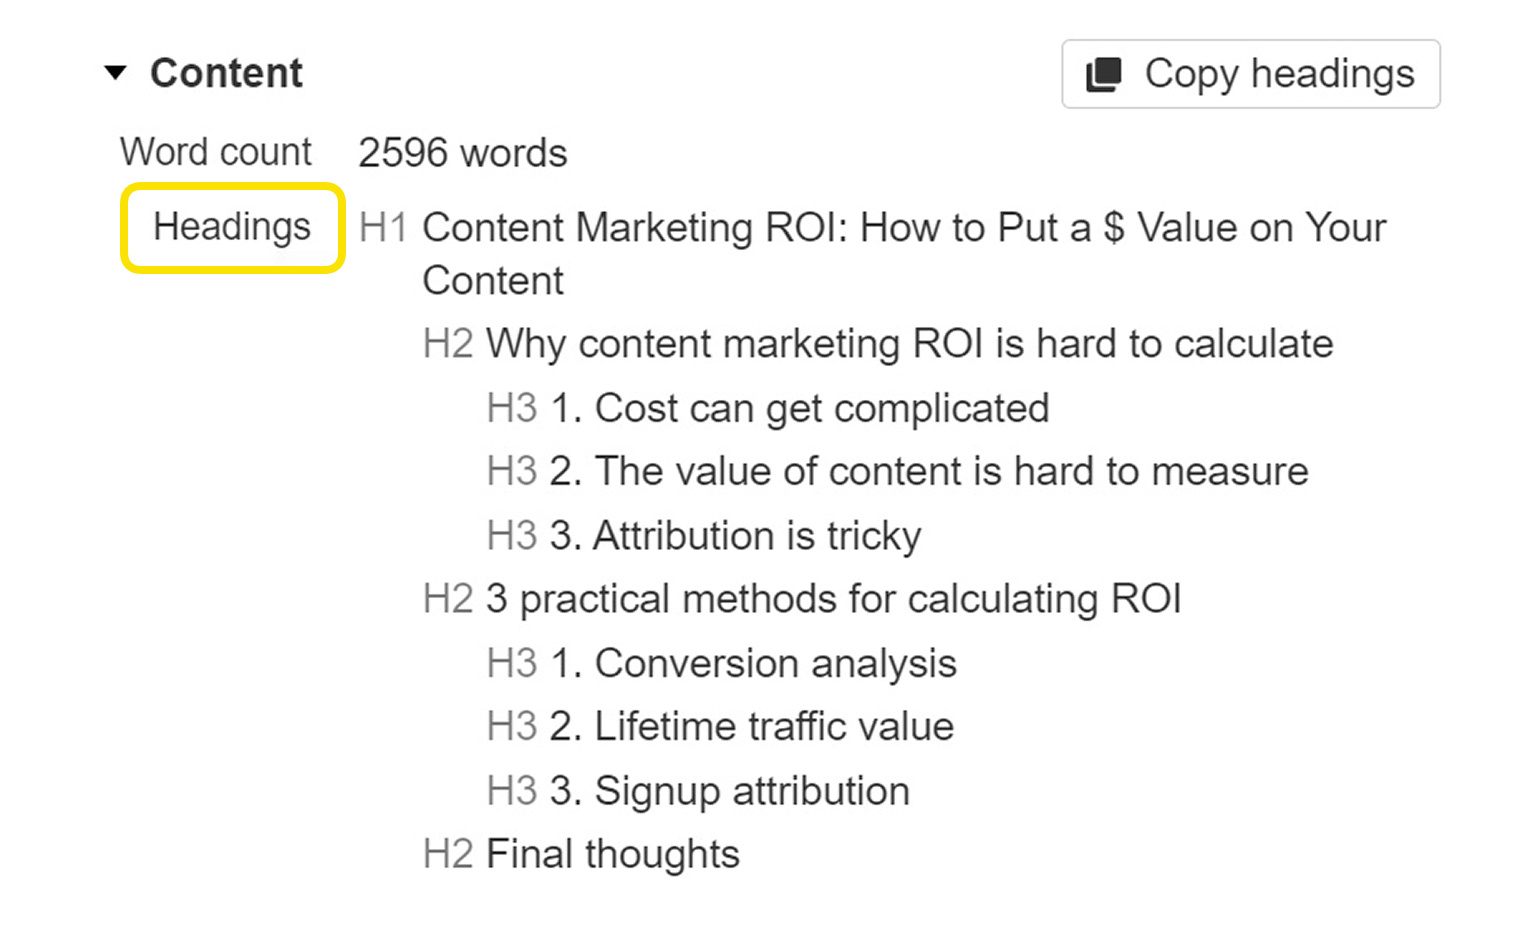
Task: Click the H2 tag beside Final thoughts
Action: [448, 854]
